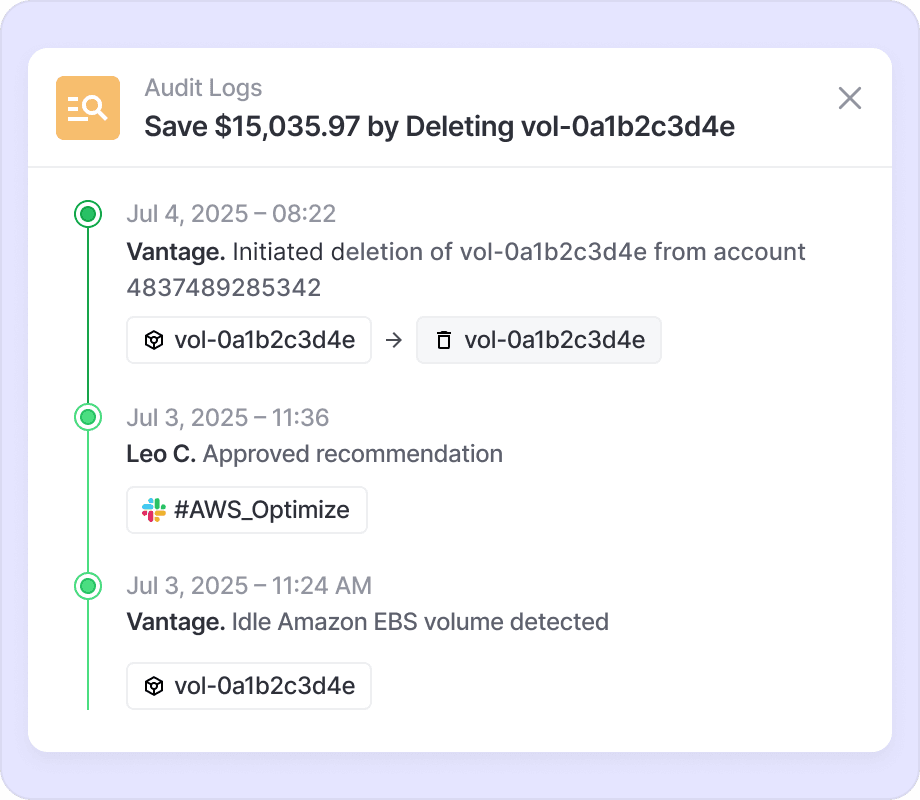This screenshot has width=920, height=800.
Task: Click the greyed deleted vol-0a1b2c3d4e chip label
Action: point(554,340)
